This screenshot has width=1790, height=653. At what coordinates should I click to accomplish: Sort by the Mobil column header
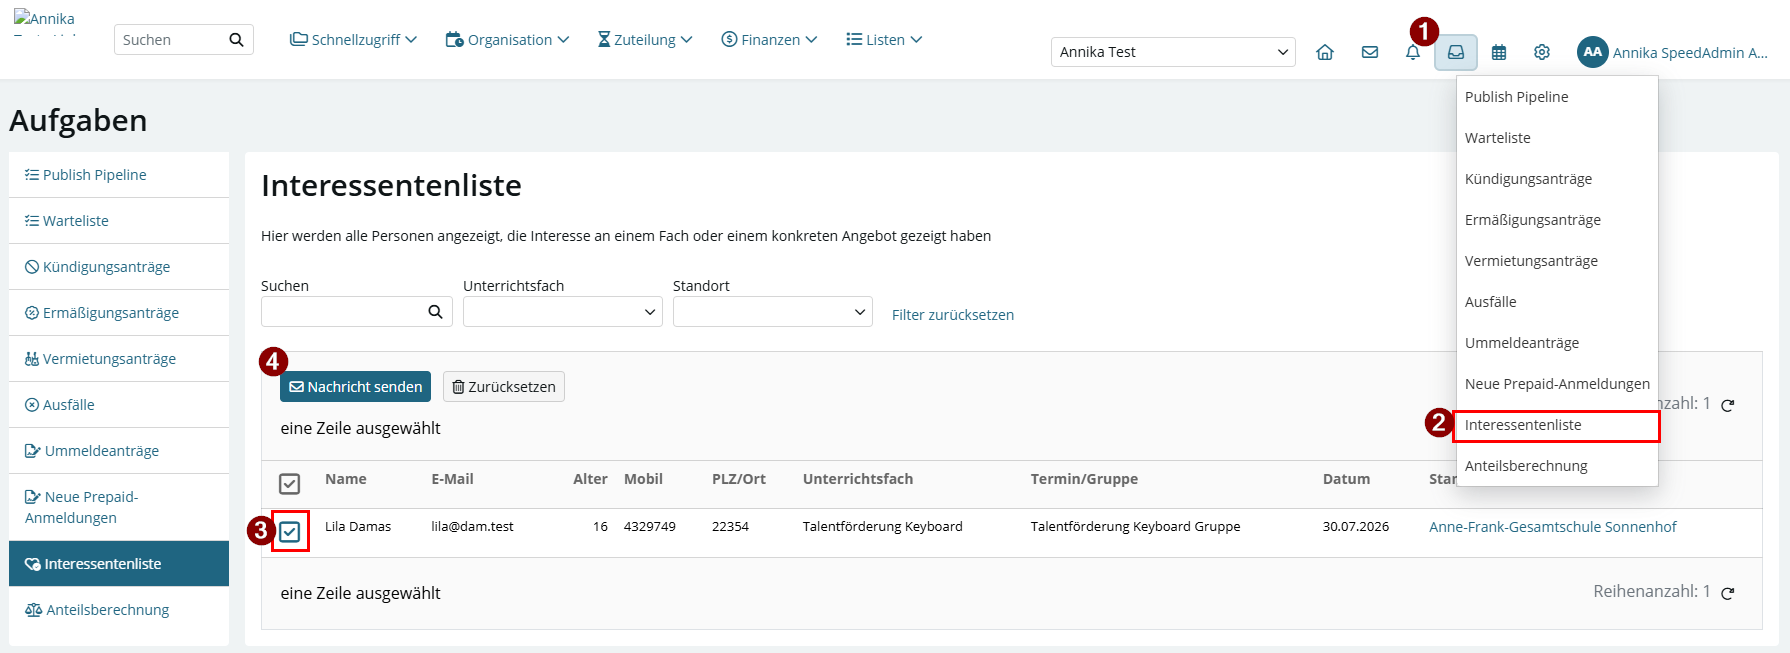(643, 479)
